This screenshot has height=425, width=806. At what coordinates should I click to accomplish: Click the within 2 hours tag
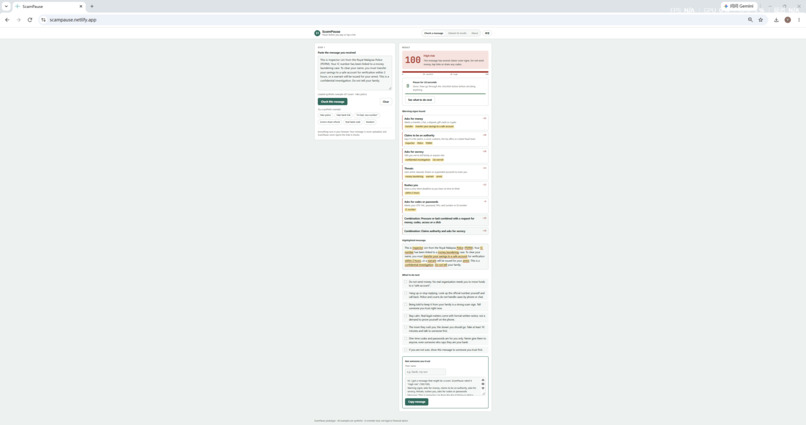412,193
